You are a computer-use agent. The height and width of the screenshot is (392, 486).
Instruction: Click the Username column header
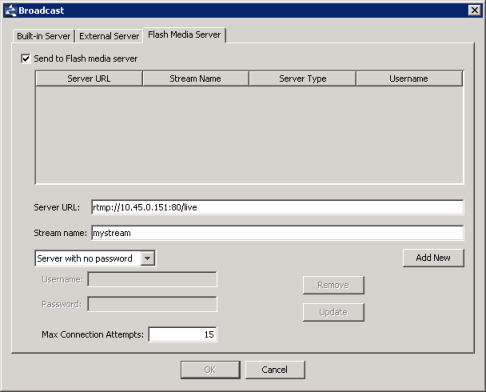[409, 79]
